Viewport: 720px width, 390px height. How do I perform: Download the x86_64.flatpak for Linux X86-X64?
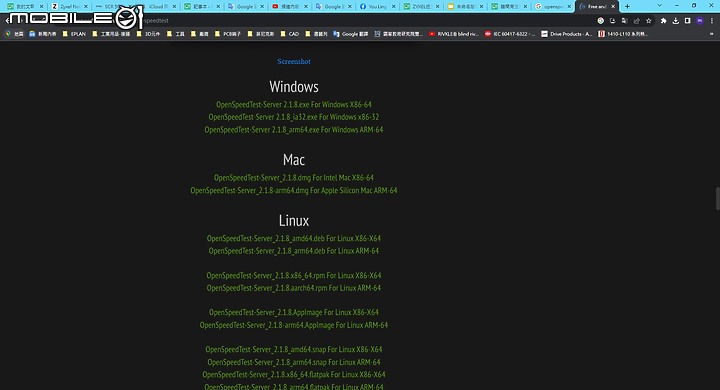point(294,374)
